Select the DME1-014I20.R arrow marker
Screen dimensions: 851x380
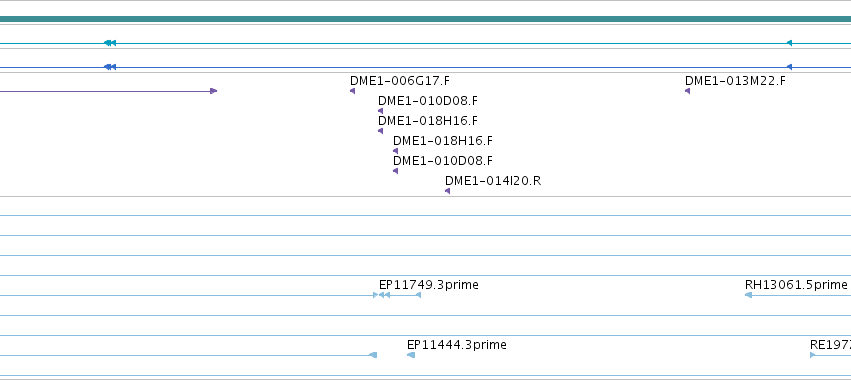pyautogui.click(x=448, y=191)
